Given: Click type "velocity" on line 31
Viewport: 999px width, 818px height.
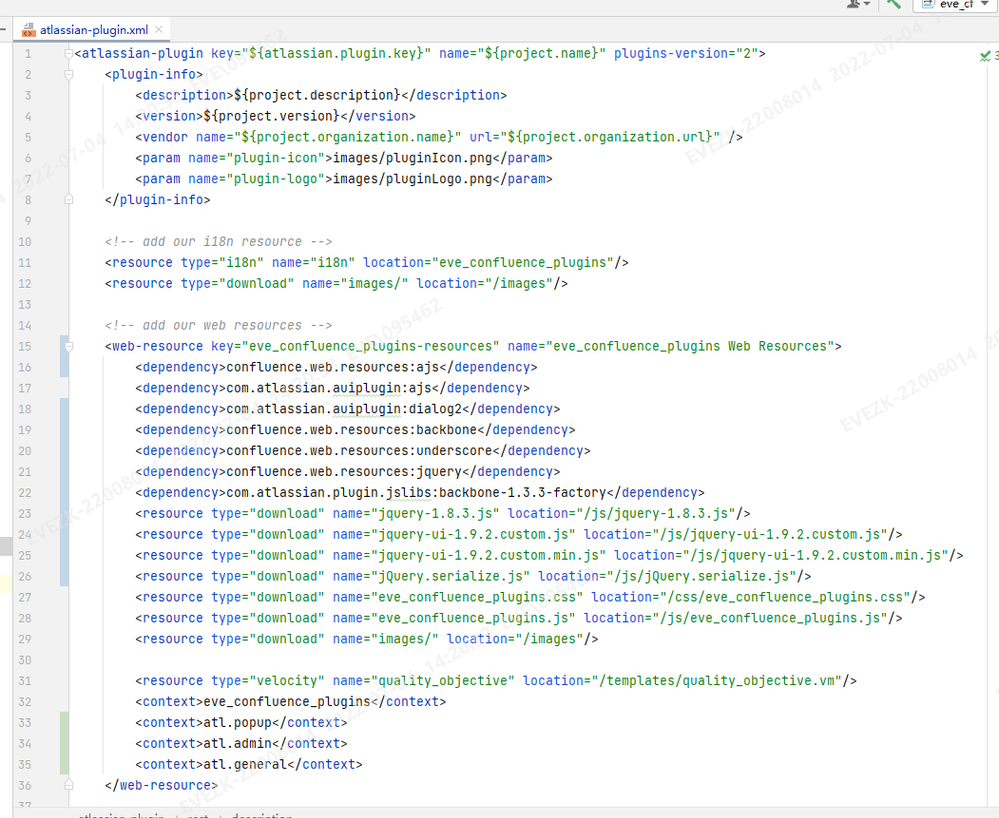Looking at the screenshot, I should tap(287, 681).
